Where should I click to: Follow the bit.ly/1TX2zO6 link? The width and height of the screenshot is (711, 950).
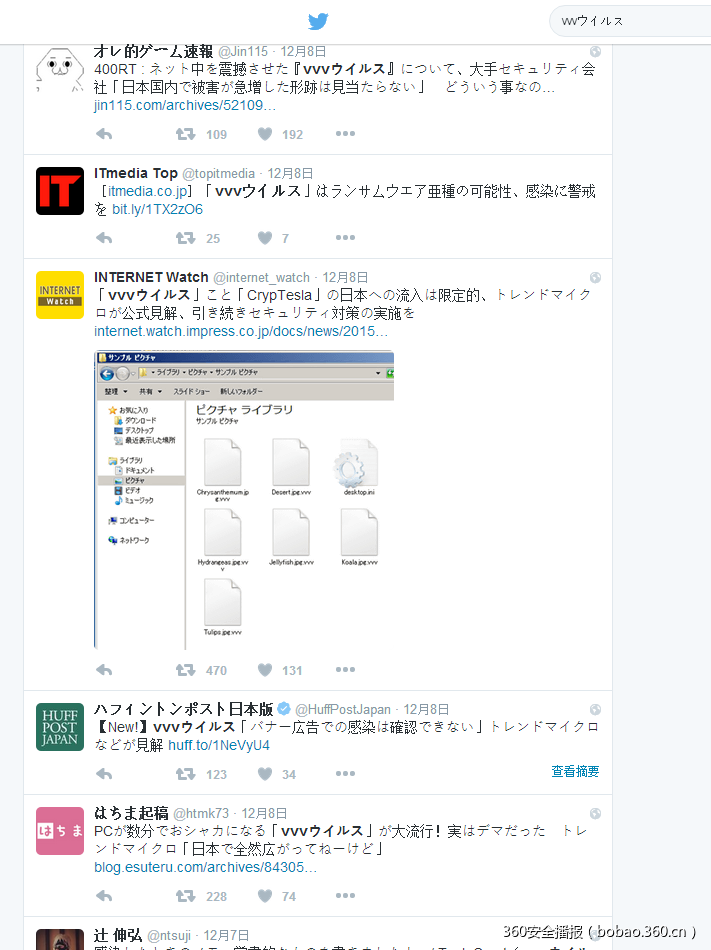[x=157, y=210]
